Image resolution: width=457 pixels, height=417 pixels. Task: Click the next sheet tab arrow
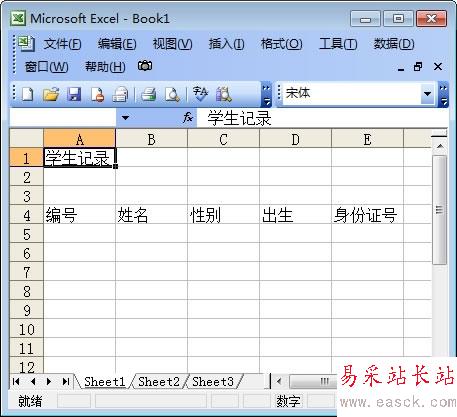[49, 381]
